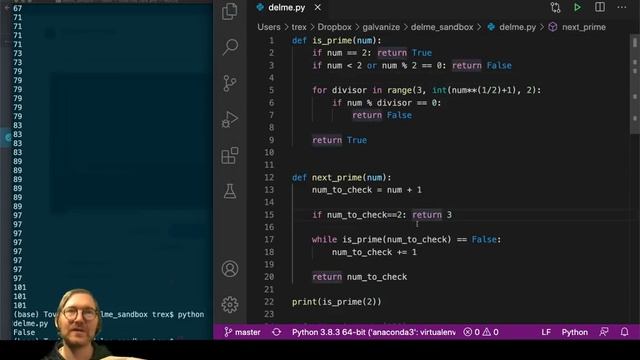Click the editor vertical scrollbar minimap

pyautogui.click(x=635, y=84)
